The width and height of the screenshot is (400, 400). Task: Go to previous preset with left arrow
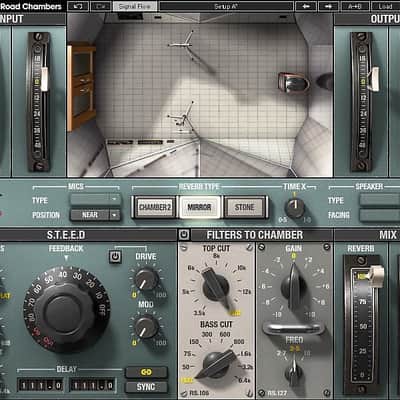pos(306,6)
